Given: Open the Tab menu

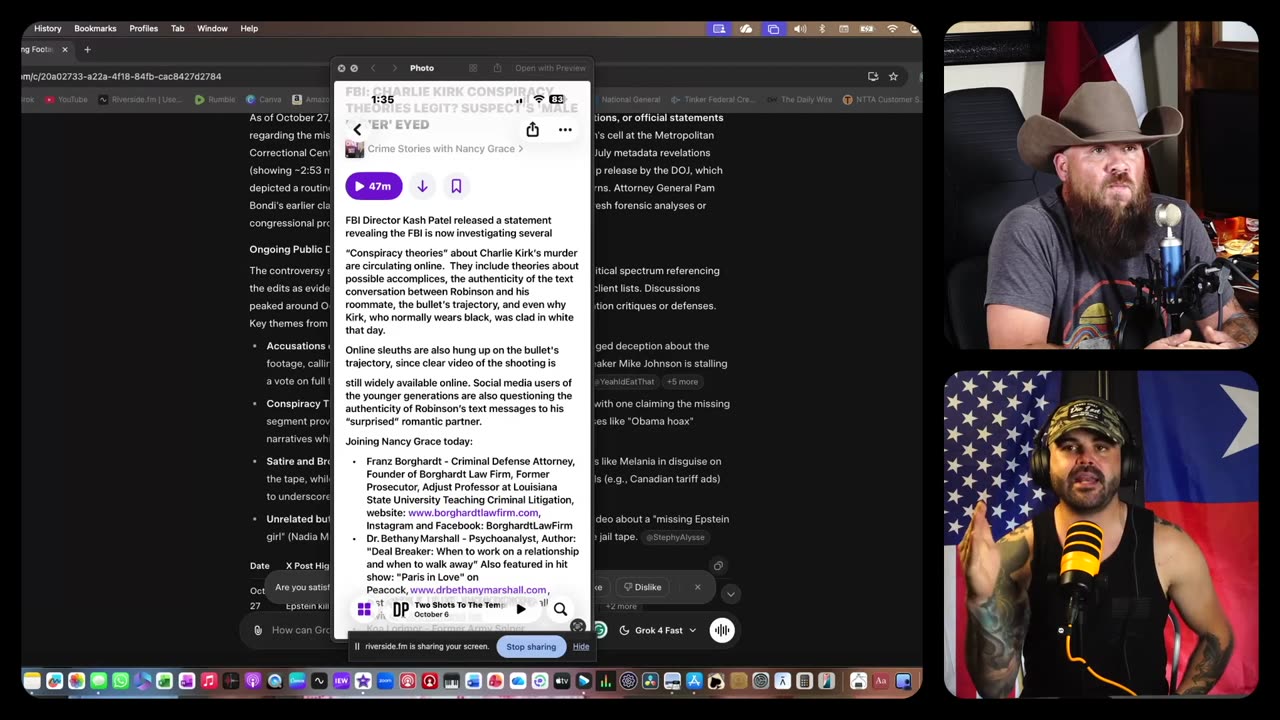Looking at the screenshot, I should pos(177,29).
